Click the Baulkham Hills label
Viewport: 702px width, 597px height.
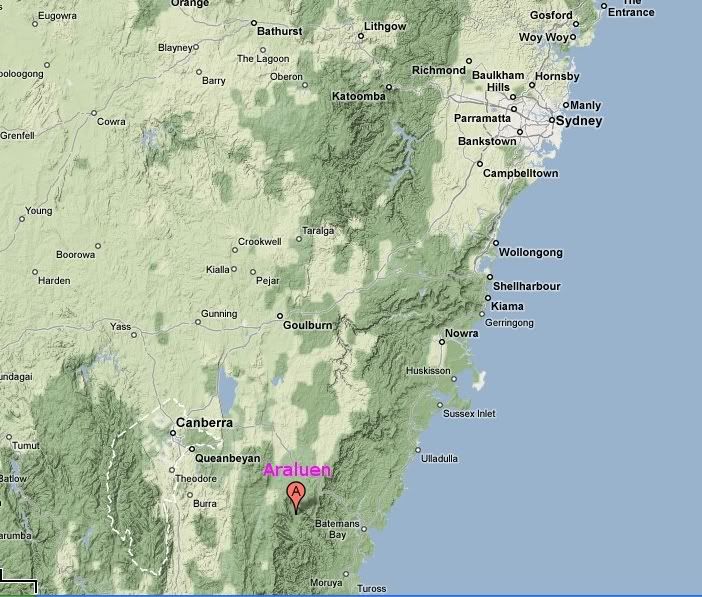point(498,81)
